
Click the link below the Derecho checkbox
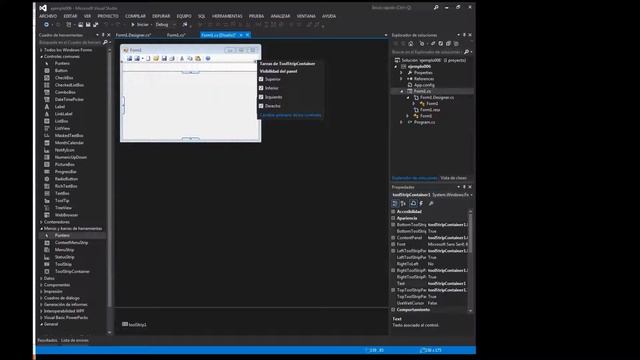tap(290, 115)
